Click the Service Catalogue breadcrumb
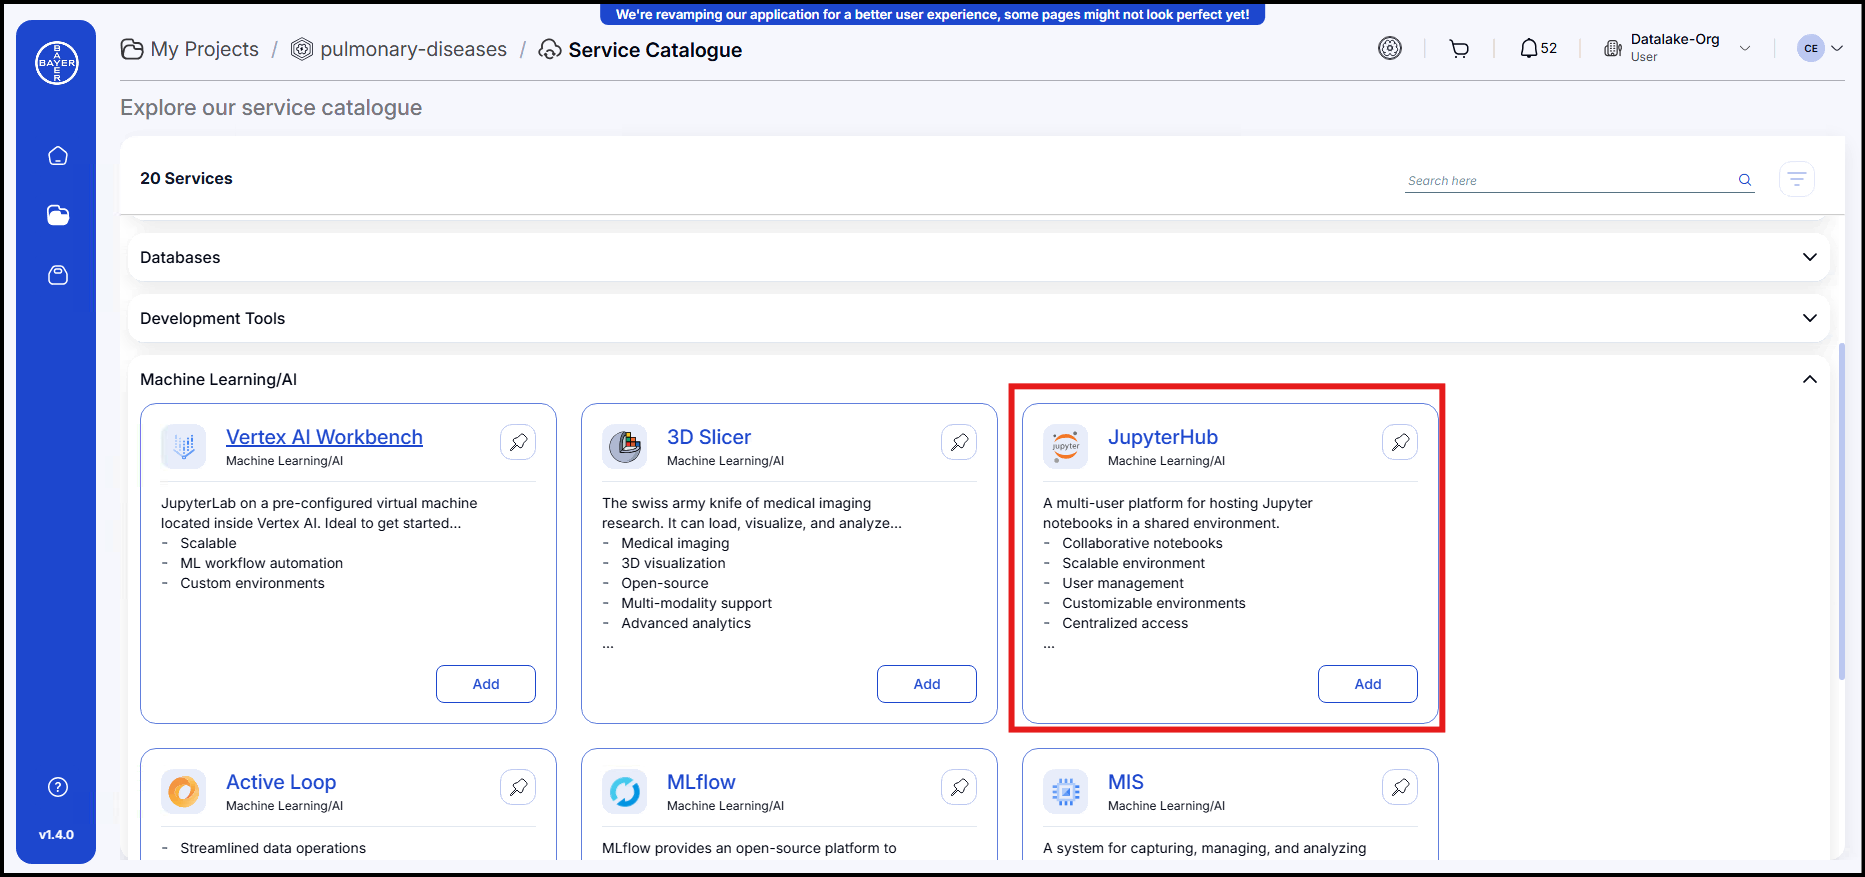The height and width of the screenshot is (877, 1865). coord(655,50)
